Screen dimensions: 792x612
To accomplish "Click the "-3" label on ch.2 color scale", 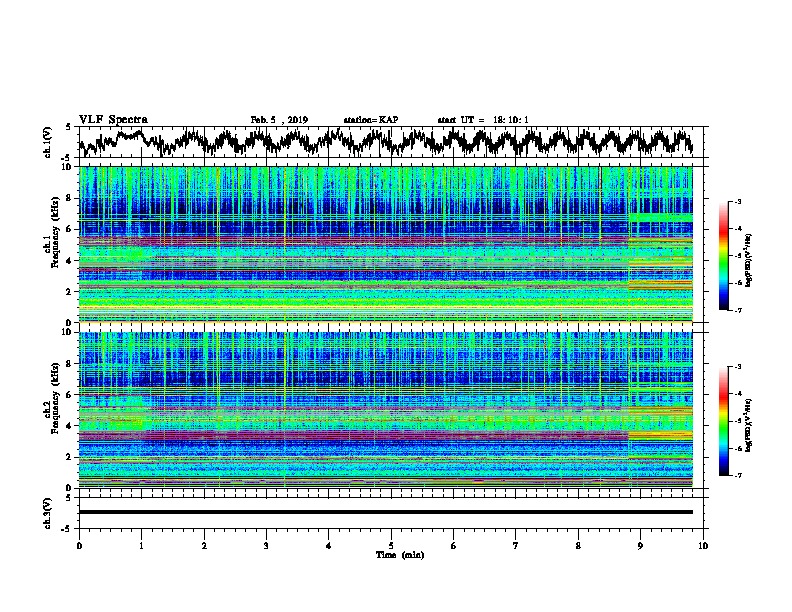I will [x=738, y=367].
